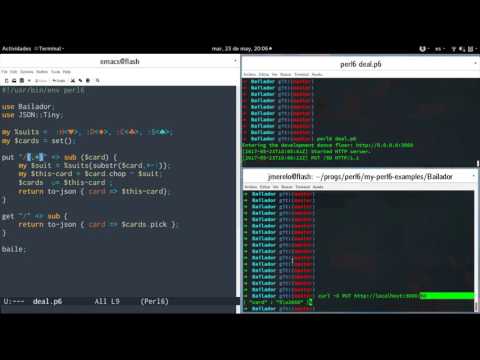
Task: Click the volume icon in system tray
Action: (462, 49)
